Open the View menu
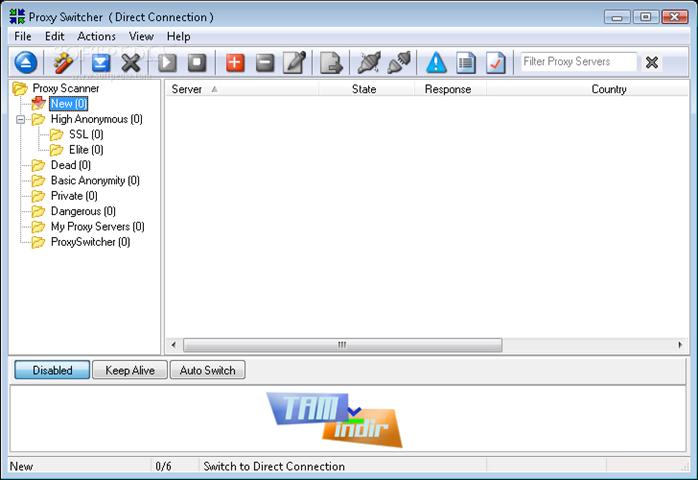Image resolution: width=698 pixels, height=480 pixels. coord(141,36)
